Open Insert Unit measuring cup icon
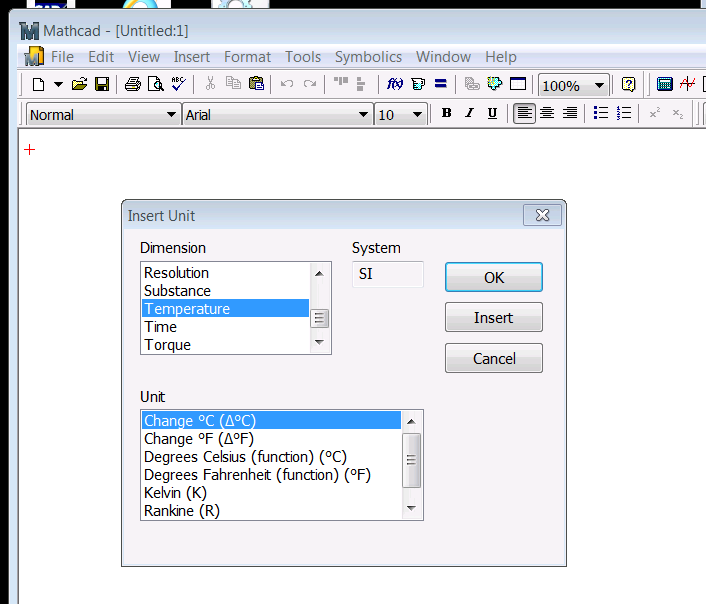This screenshot has width=706, height=604. click(x=418, y=84)
